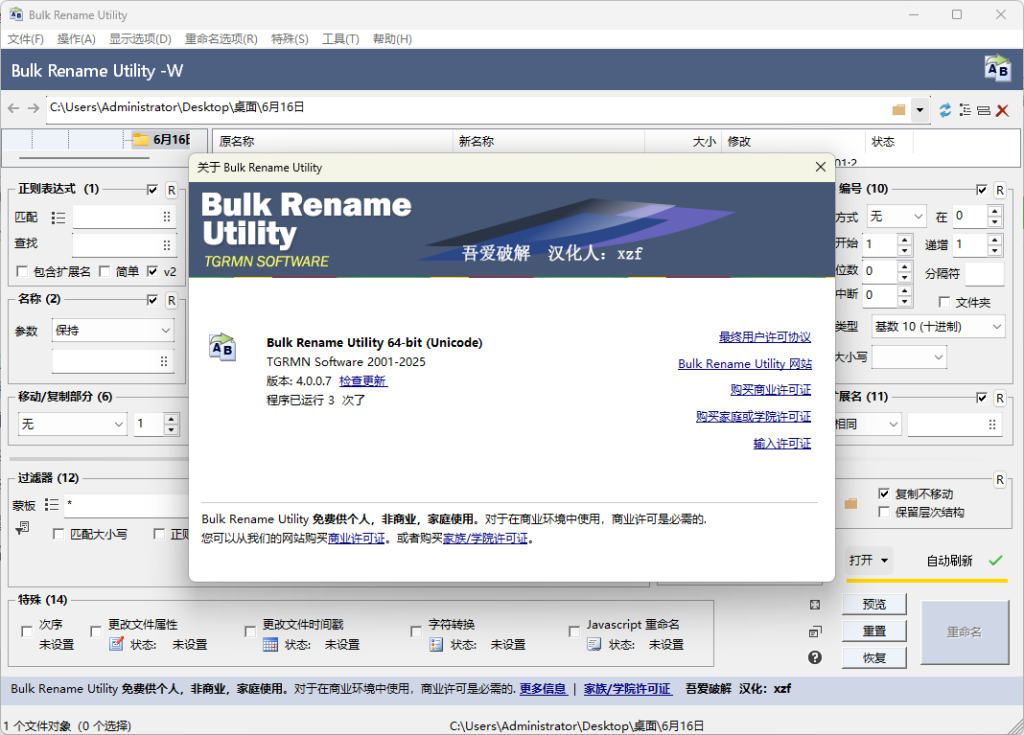1024x735 pixels.
Task: Open the 重命名选项(R) menu
Action: point(221,39)
